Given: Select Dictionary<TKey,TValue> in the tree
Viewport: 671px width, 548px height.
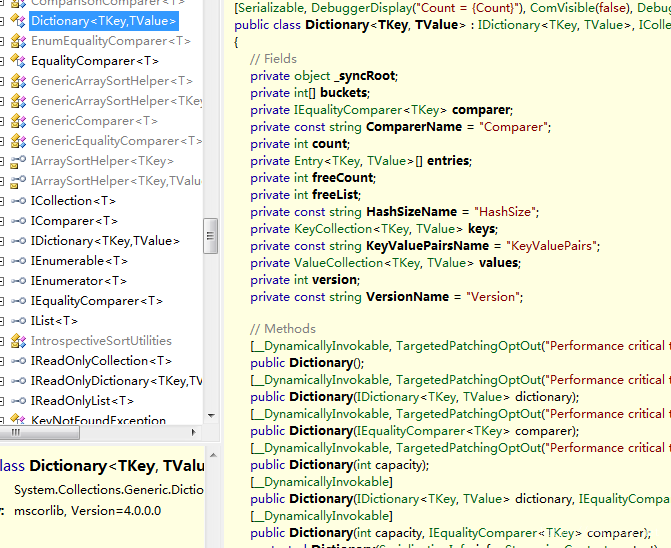Looking at the screenshot, I should (104, 21).
